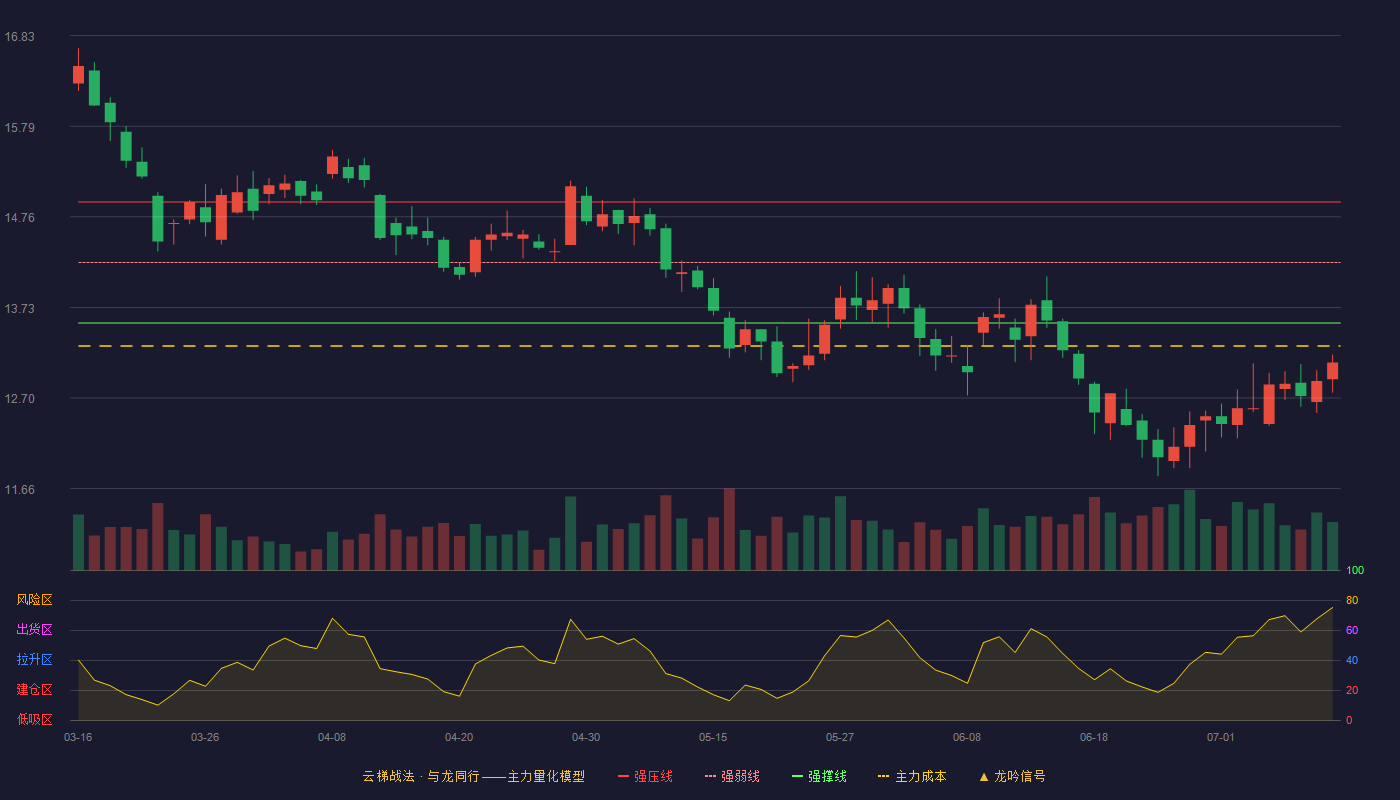The width and height of the screenshot is (1400, 800).
Task: Select the 12.70 price label
Action: (x=19, y=399)
